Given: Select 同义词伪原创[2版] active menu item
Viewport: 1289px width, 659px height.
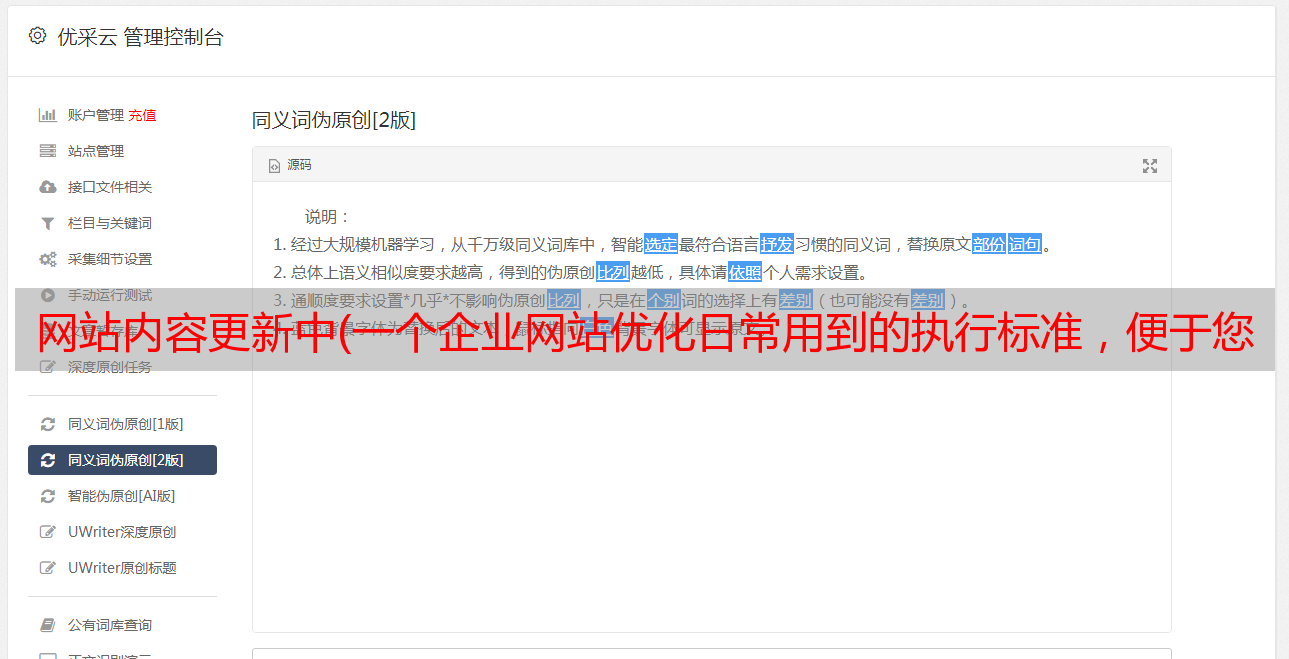Looking at the screenshot, I should coord(122,460).
